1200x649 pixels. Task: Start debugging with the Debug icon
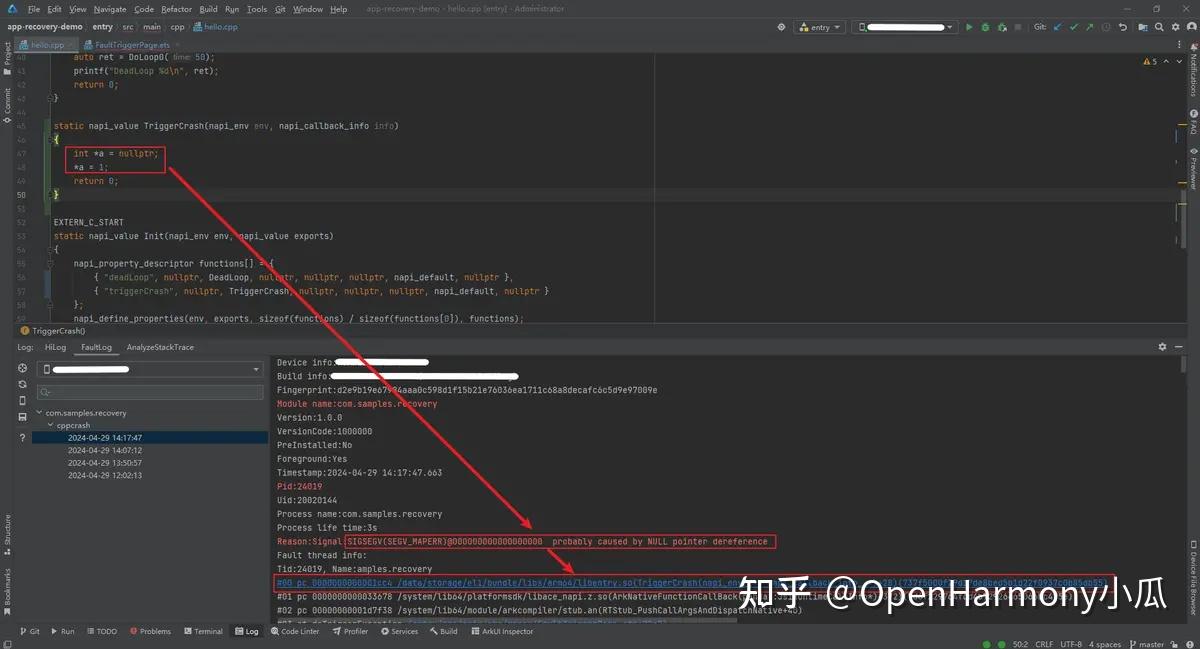pos(984,27)
